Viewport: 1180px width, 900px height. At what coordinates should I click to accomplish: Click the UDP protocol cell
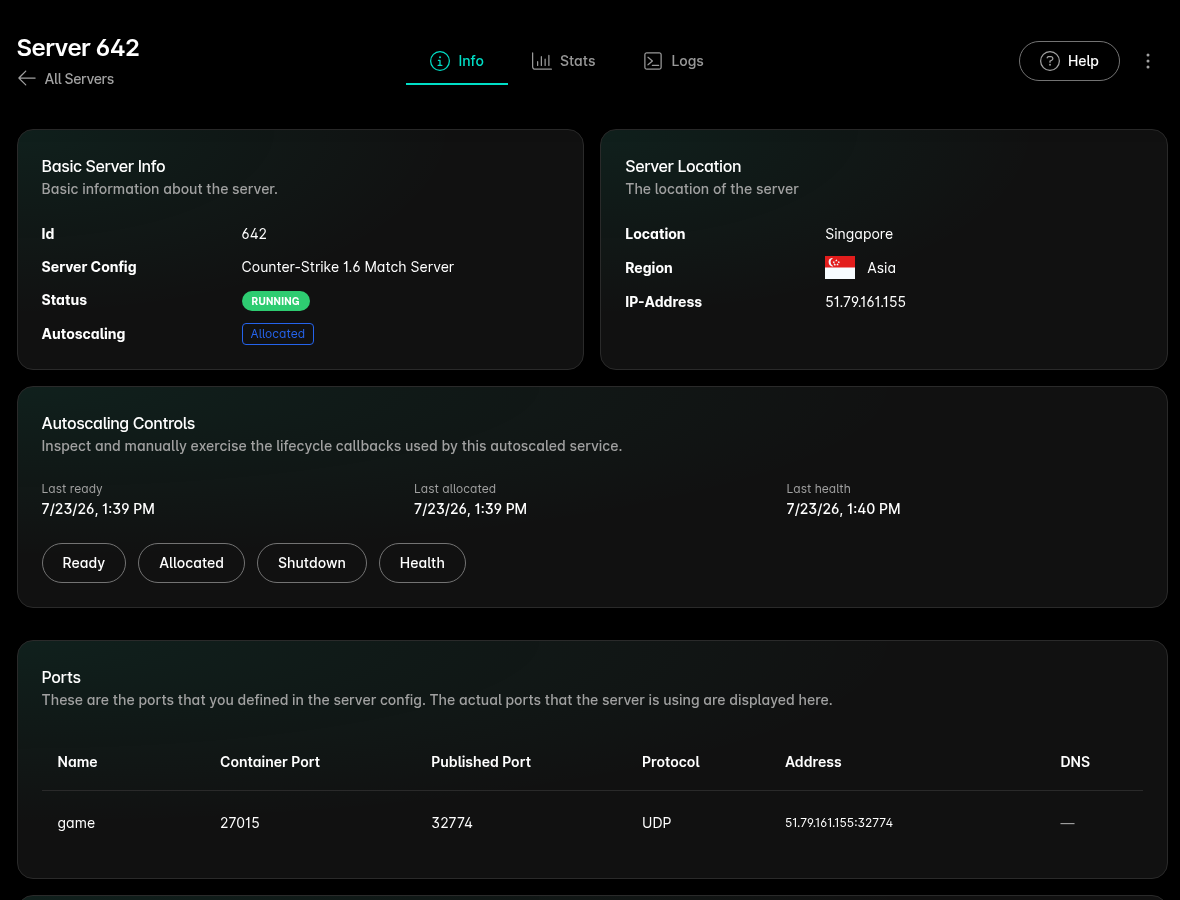click(x=656, y=823)
